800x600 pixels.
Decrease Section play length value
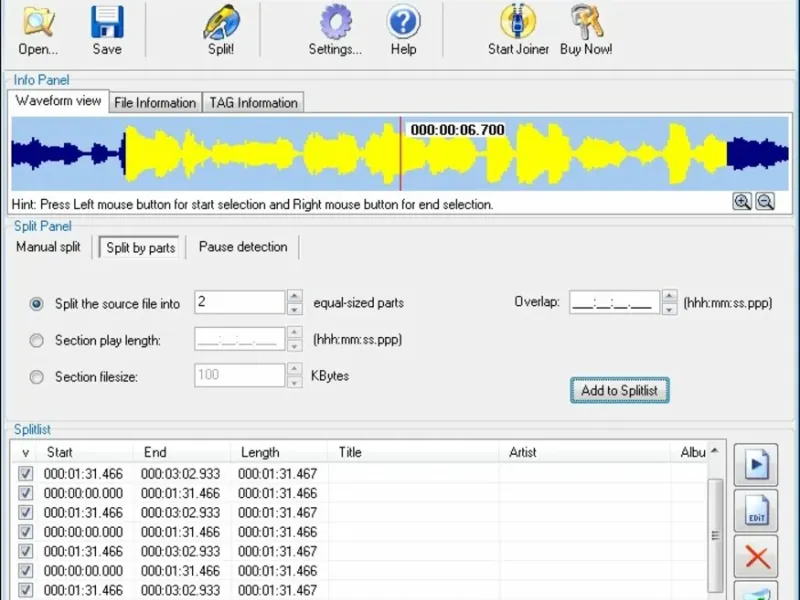coord(294,345)
